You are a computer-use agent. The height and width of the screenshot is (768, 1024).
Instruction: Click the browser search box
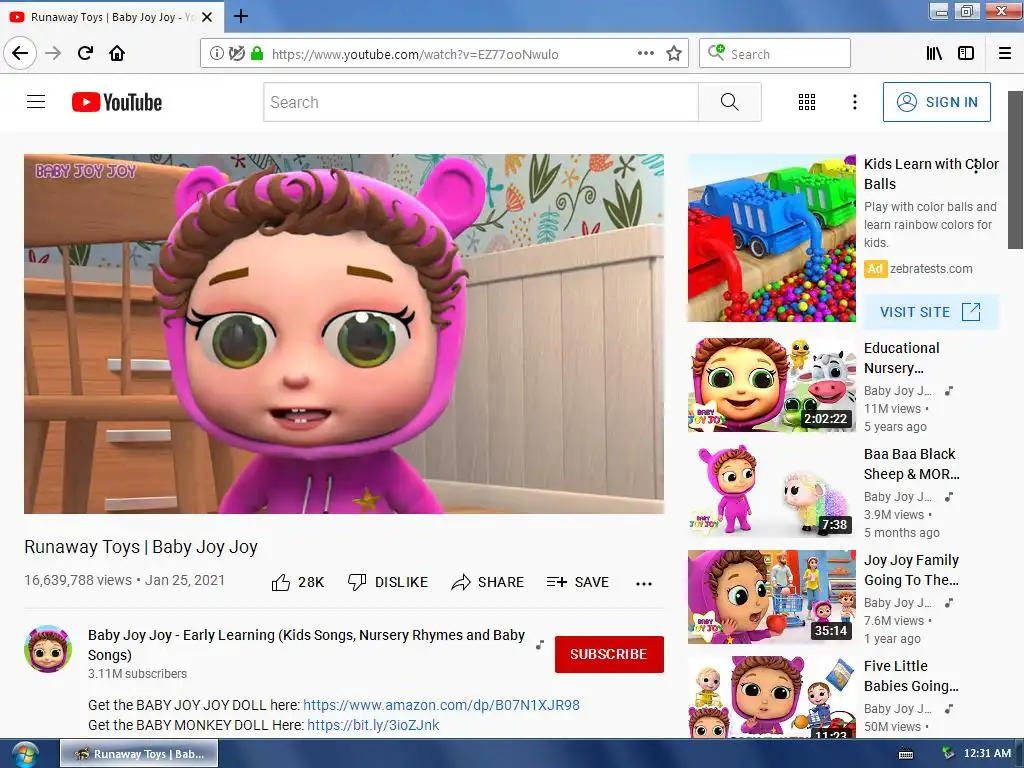coord(775,54)
